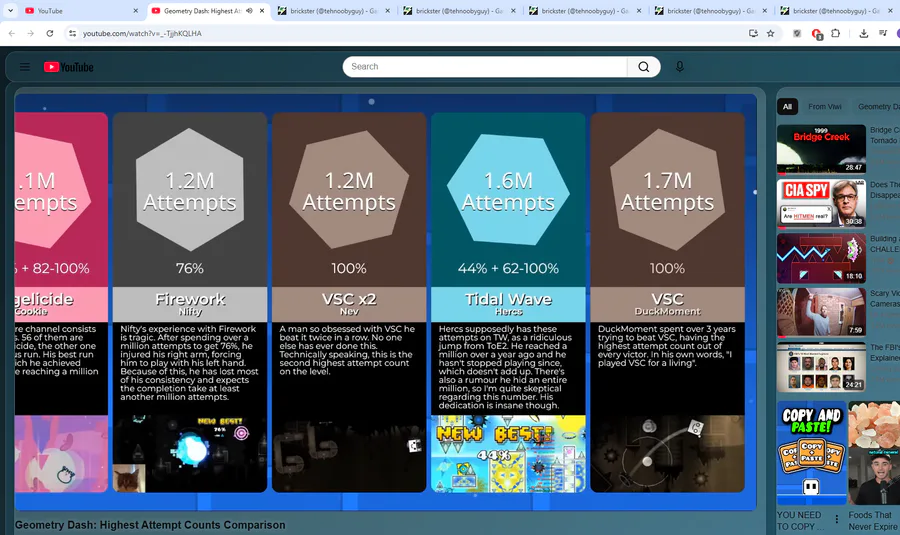Click the Firework card in the video
900x535 pixels.
pos(190,303)
